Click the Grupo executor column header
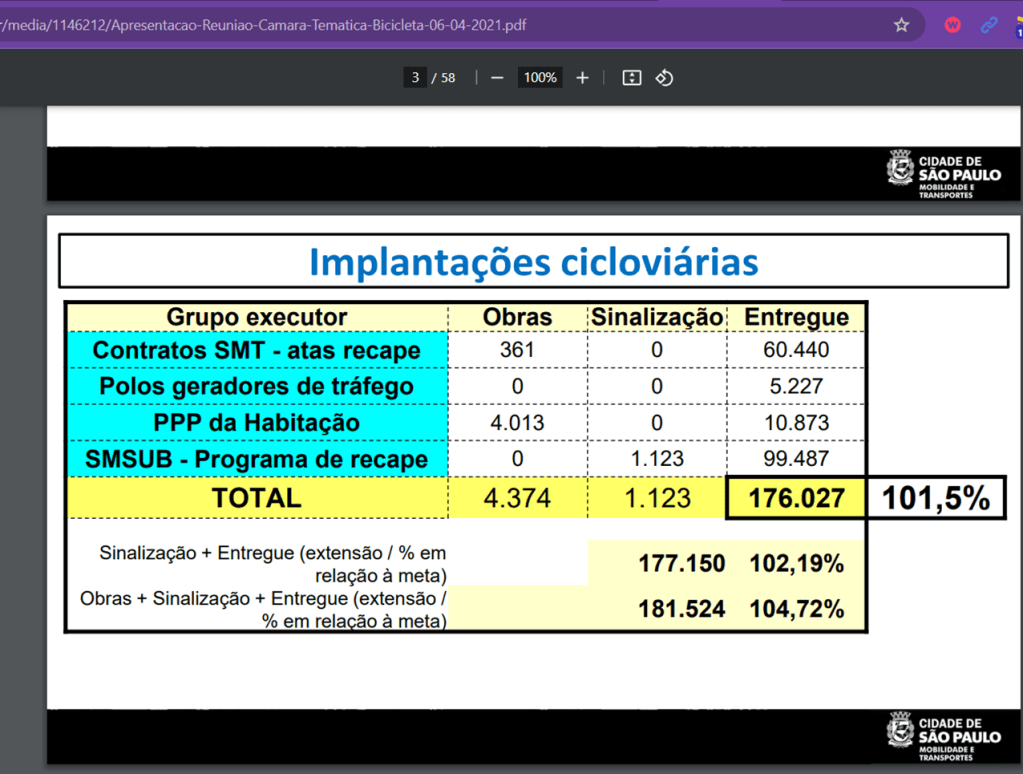 pyautogui.click(x=257, y=317)
